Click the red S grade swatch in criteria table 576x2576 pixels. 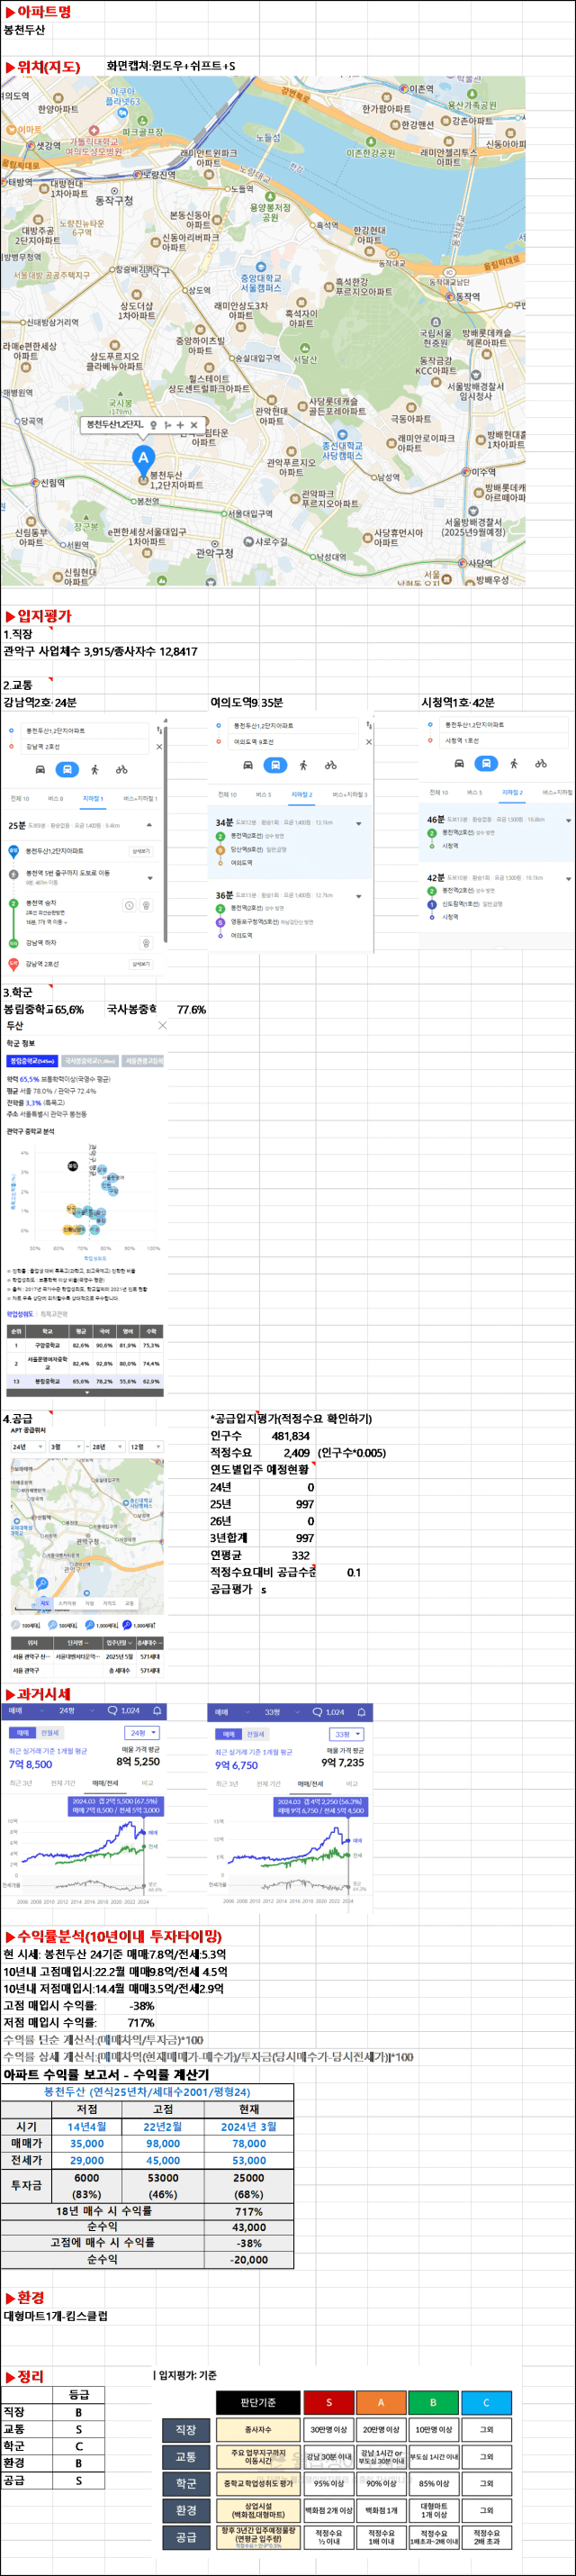click(x=328, y=2402)
